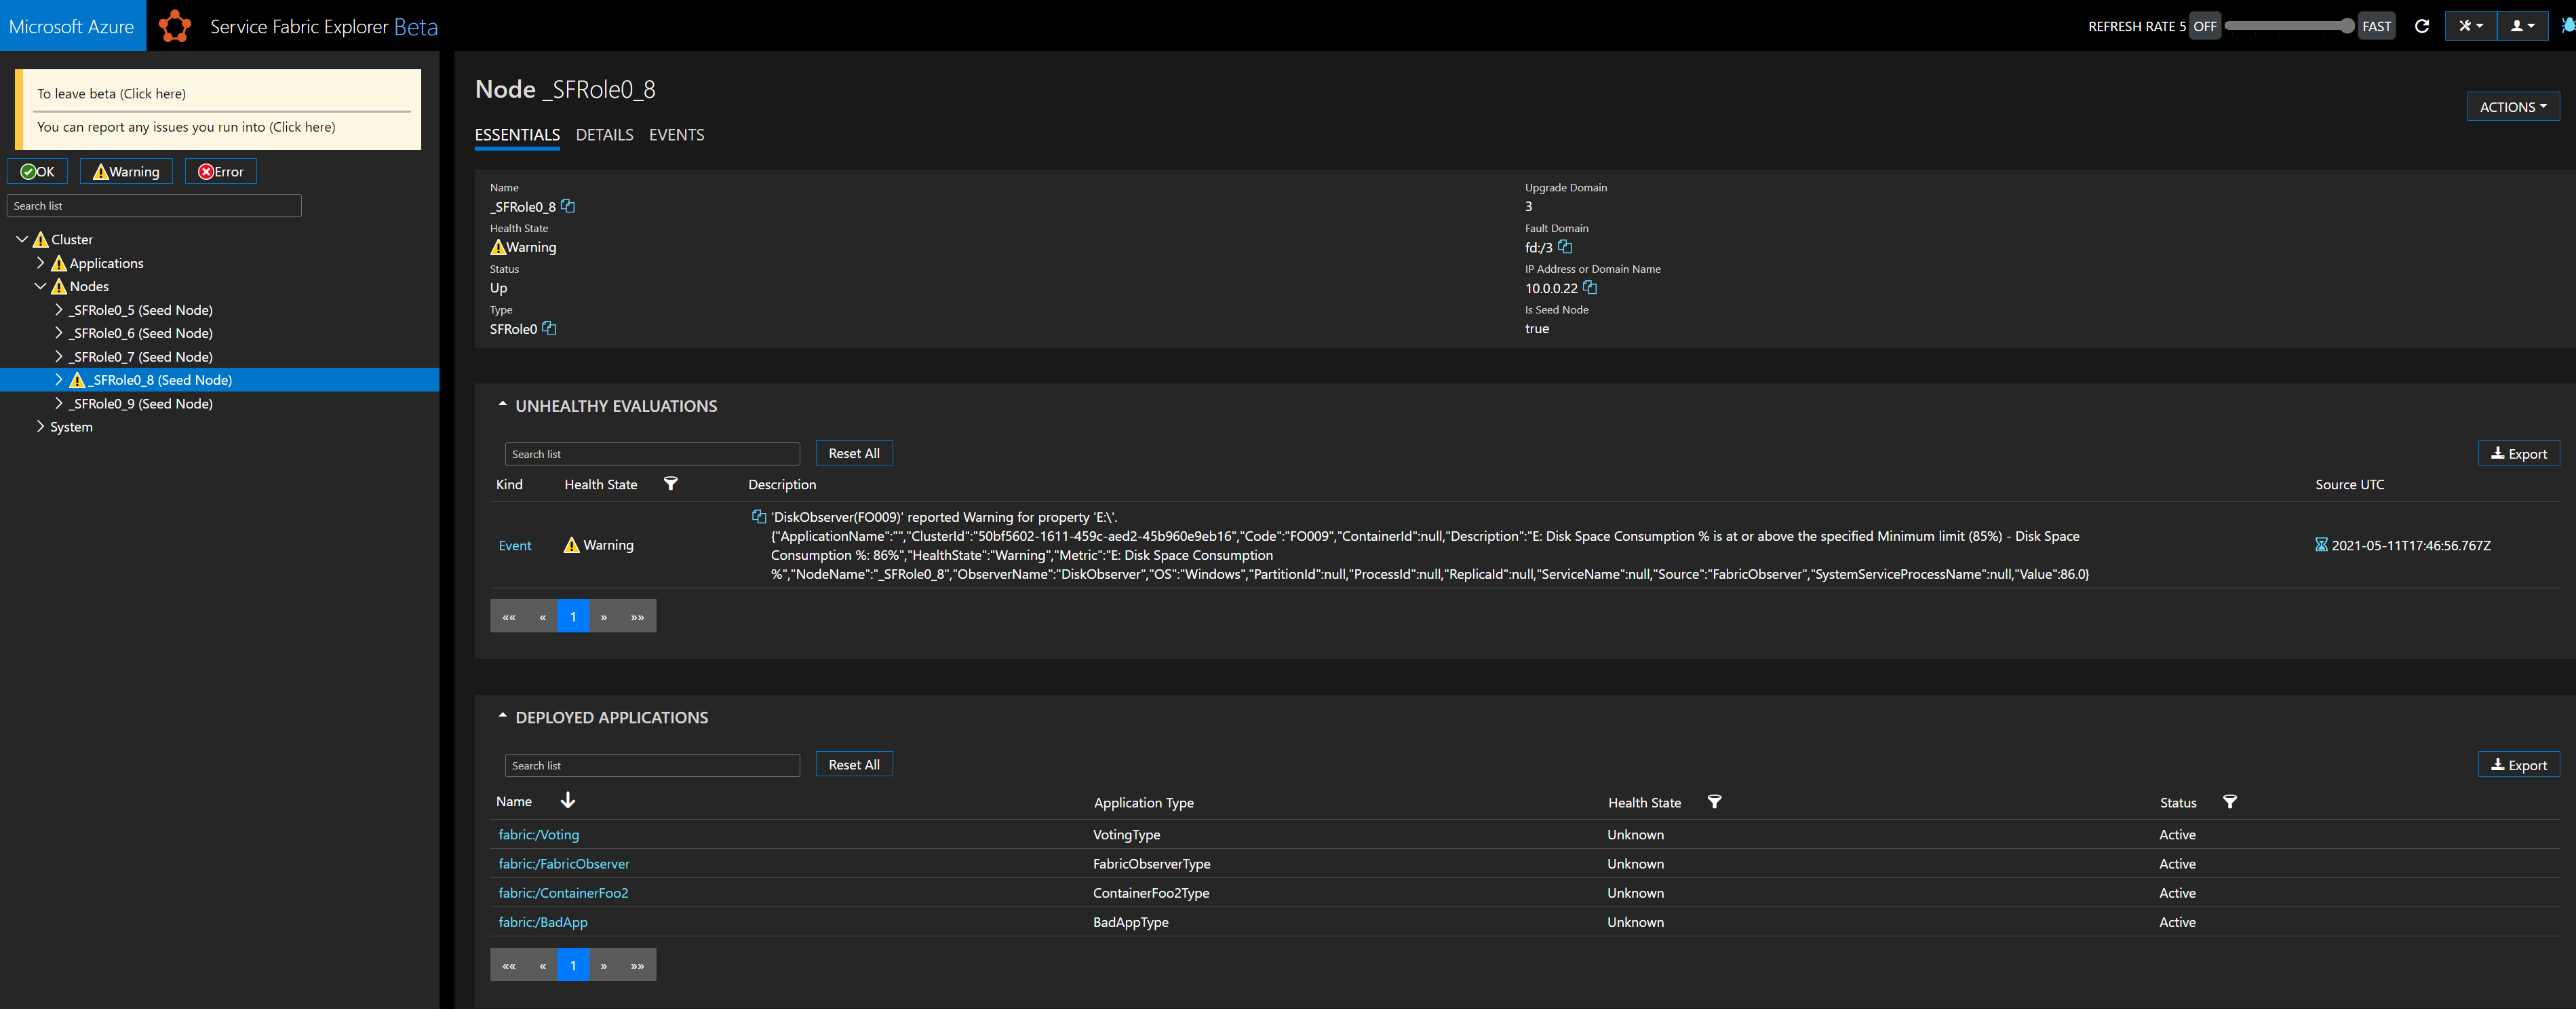This screenshot has height=1009, width=2576.
Task: Switch to the DETAILS tab
Action: point(604,135)
